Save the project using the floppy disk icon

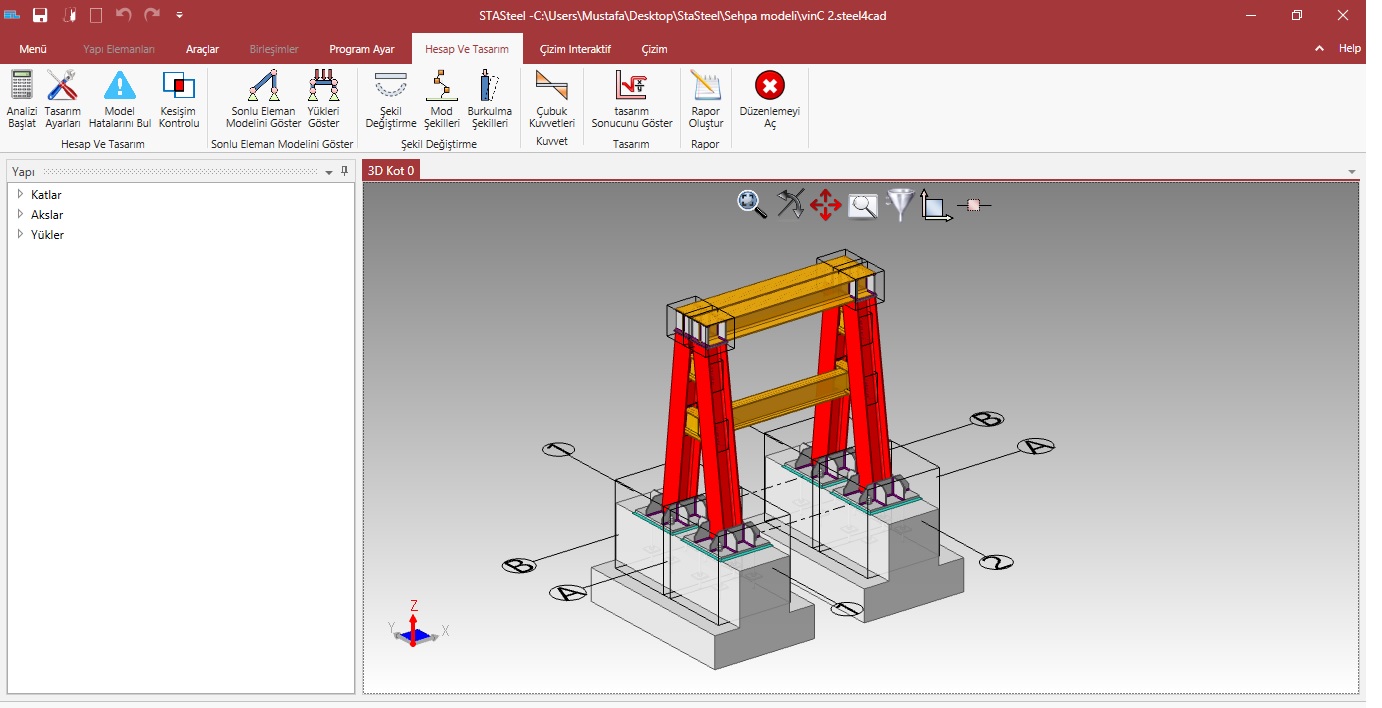coord(40,15)
